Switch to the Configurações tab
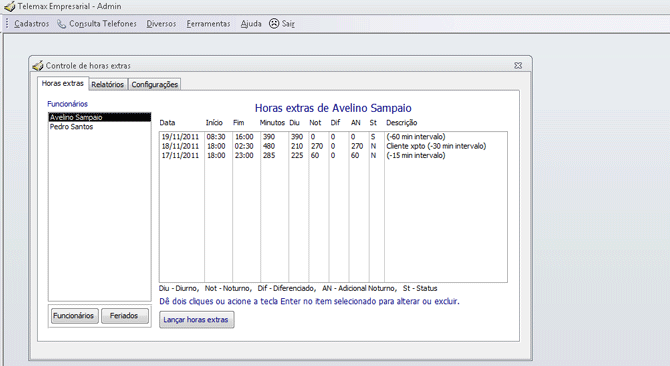This screenshot has width=670, height=366. click(x=155, y=85)
